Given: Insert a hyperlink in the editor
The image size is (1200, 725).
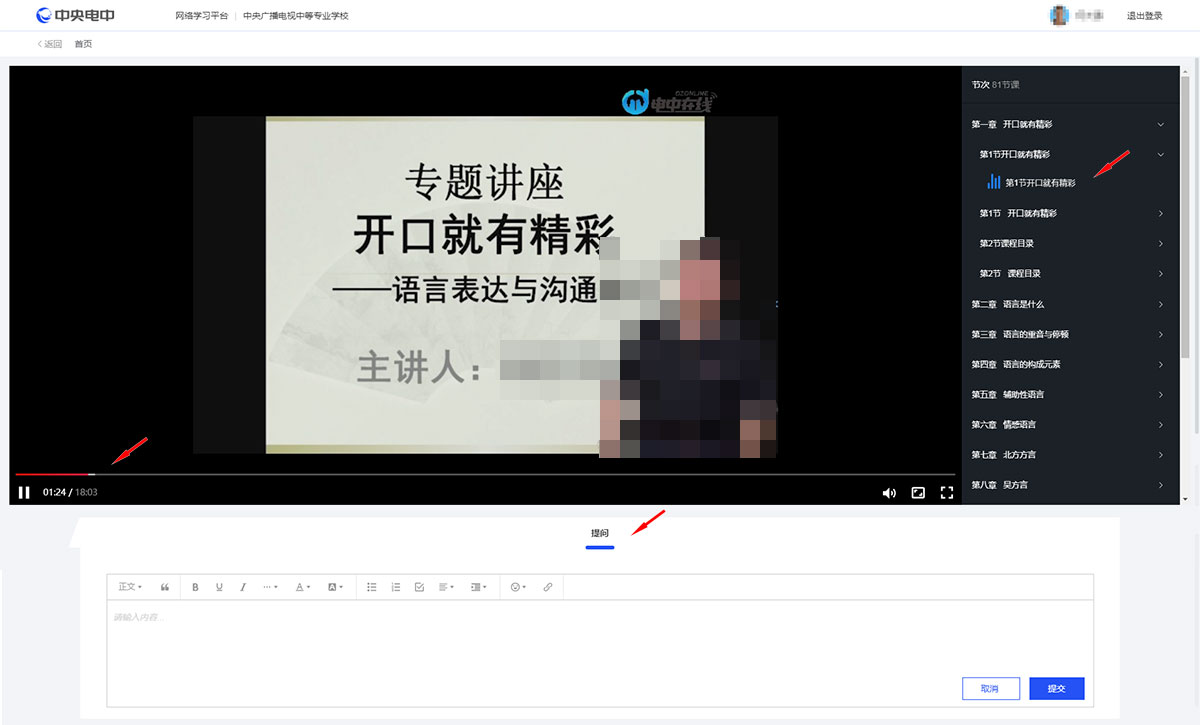Looking at the screenshot, I should [x=547, y=587].
